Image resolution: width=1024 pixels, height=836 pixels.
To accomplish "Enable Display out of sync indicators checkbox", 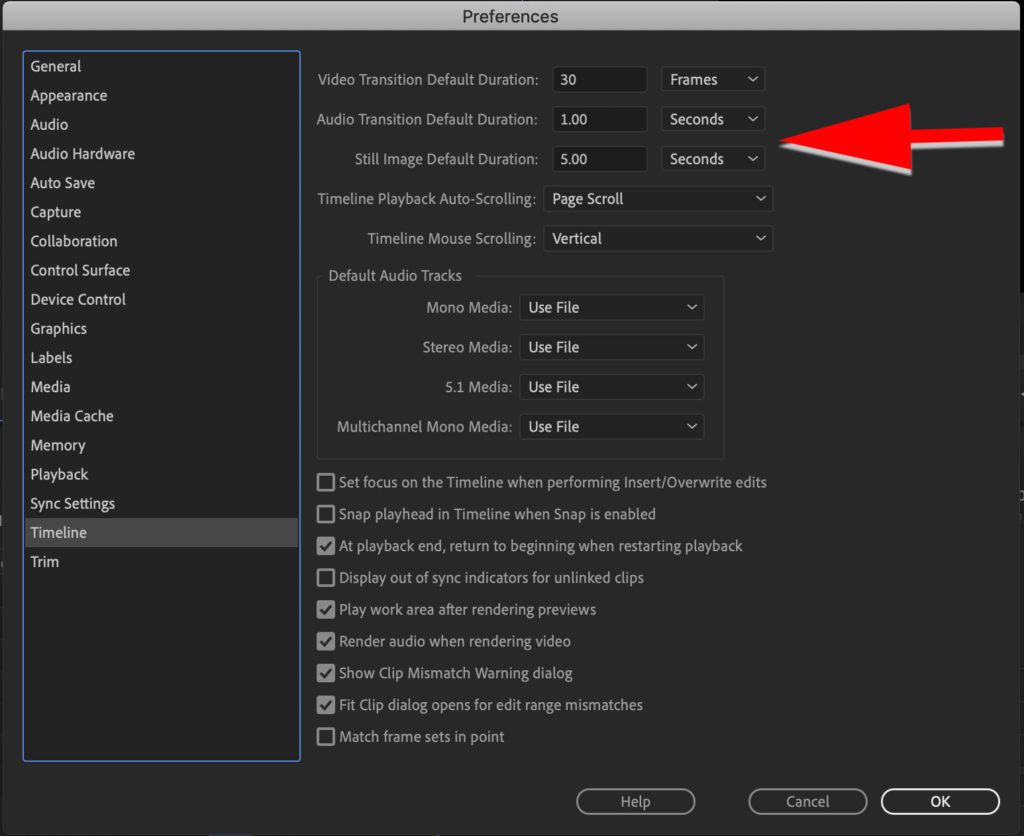I will (325, 578).
